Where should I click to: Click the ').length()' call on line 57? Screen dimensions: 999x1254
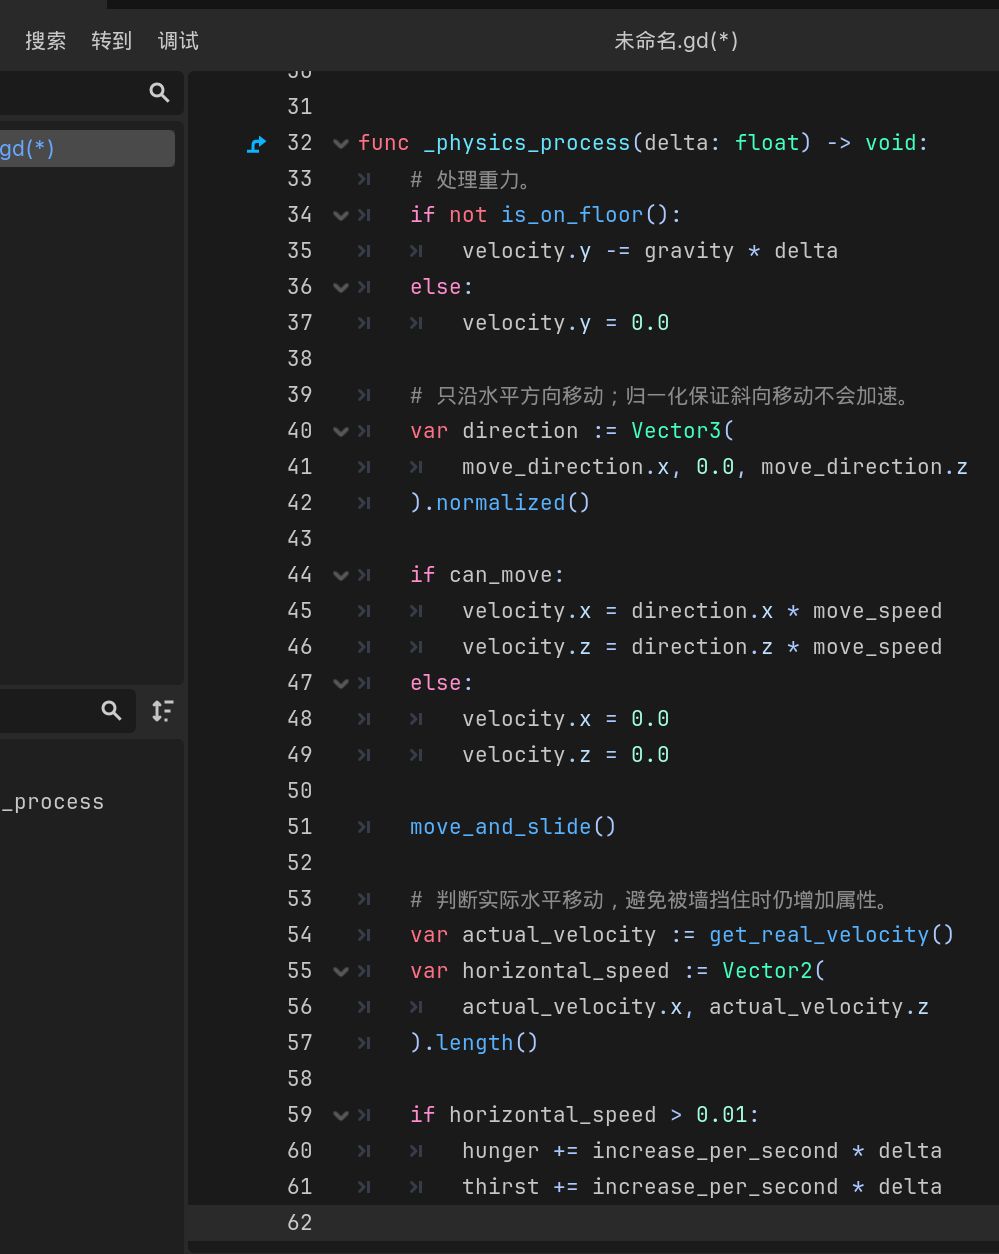point(474,1043)
